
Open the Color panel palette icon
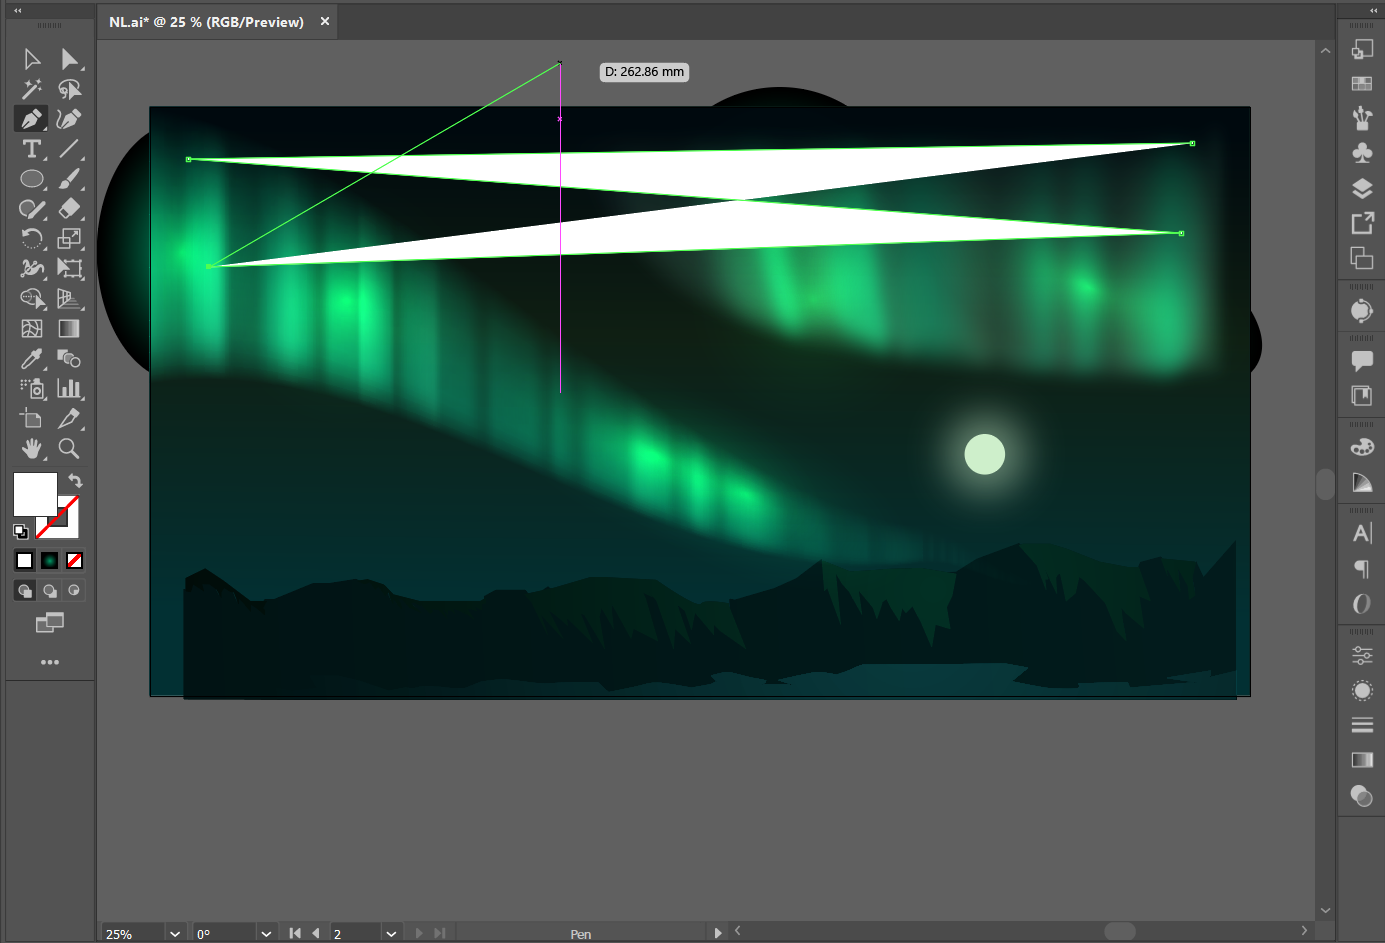(x=1362, y=447)
